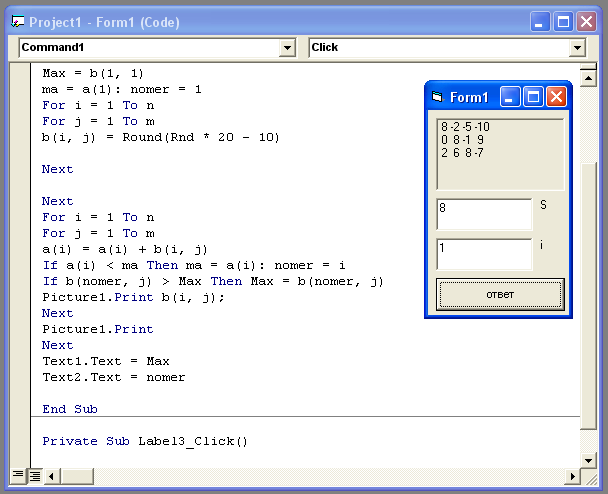Viewport: 608px width, 494px height.
Task: Minimize the Form1 window
Action: (510, 97)
